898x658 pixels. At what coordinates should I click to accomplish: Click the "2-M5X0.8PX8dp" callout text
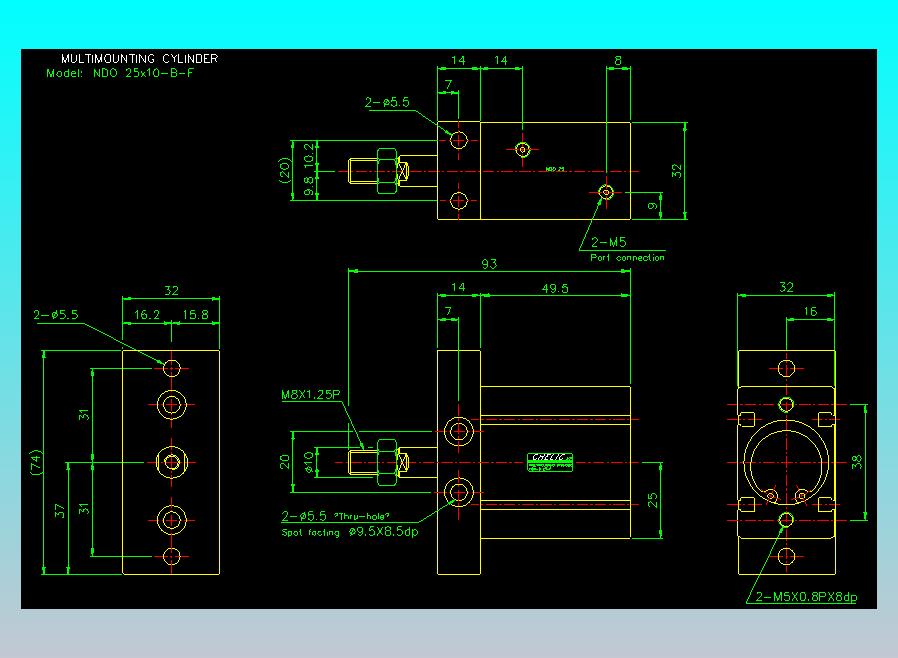pos(806,597)
